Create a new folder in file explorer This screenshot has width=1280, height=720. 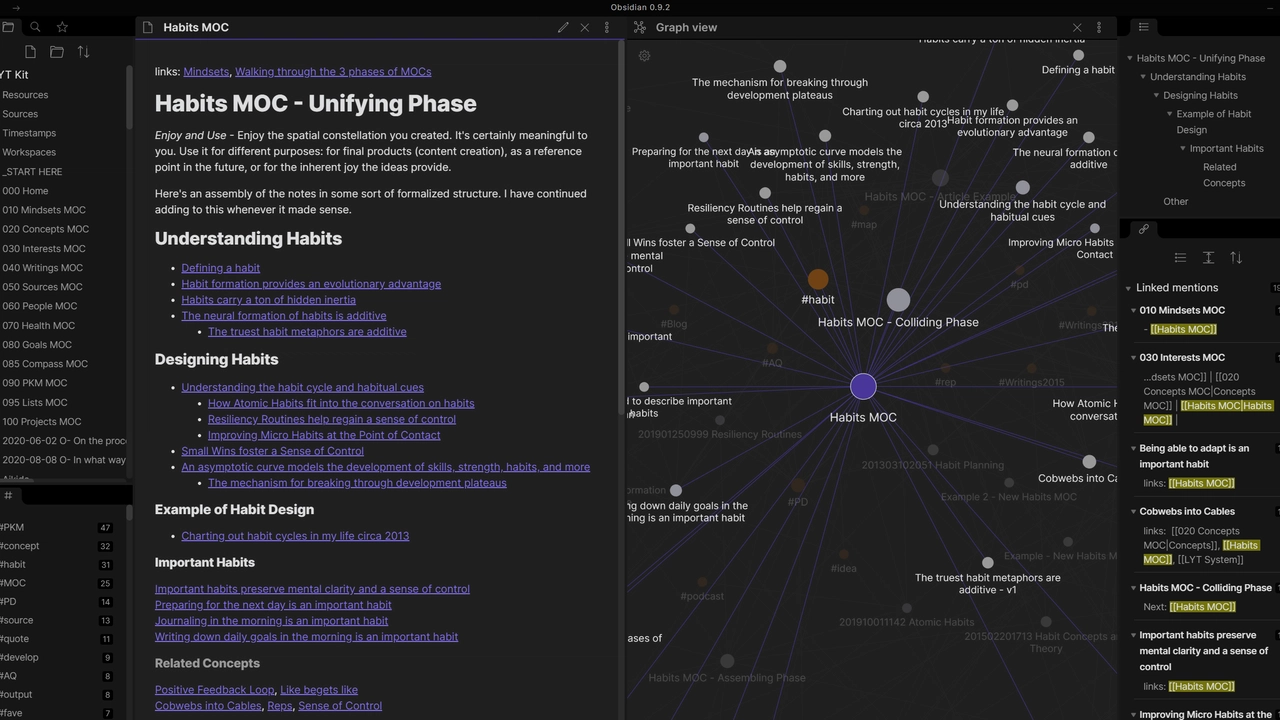[57, 52]
